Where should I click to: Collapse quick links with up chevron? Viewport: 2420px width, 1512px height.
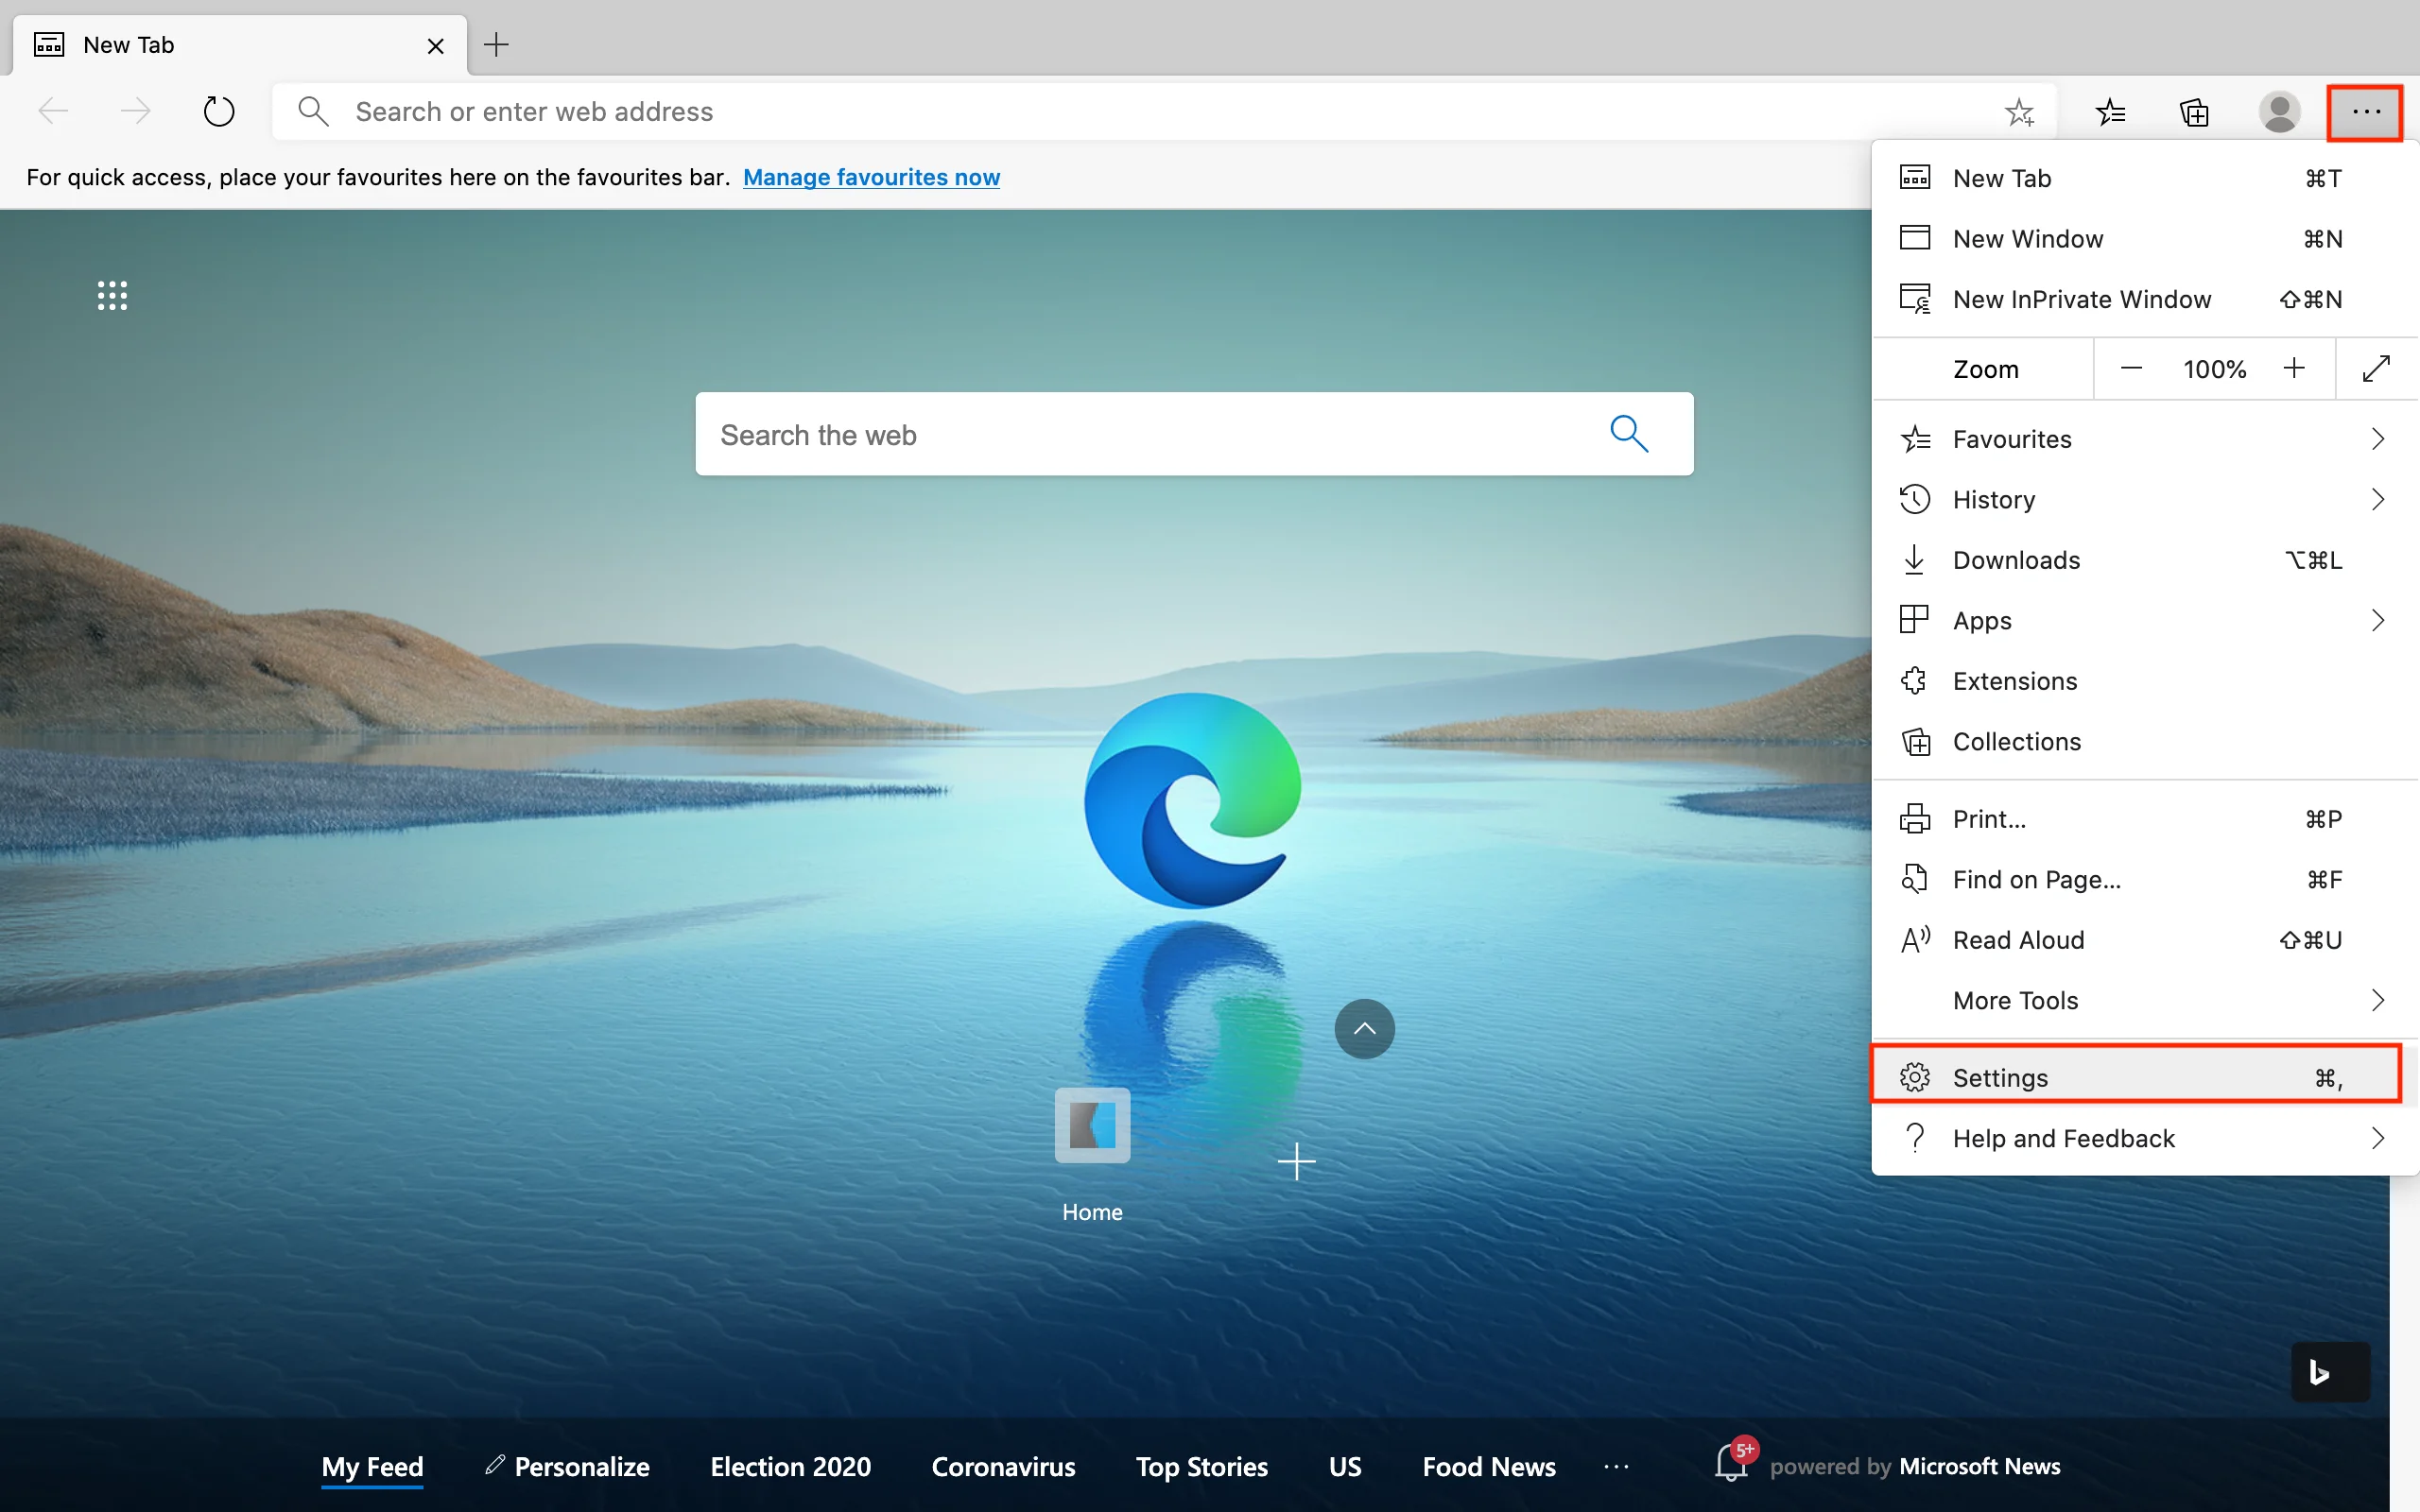(1364, 1028)
